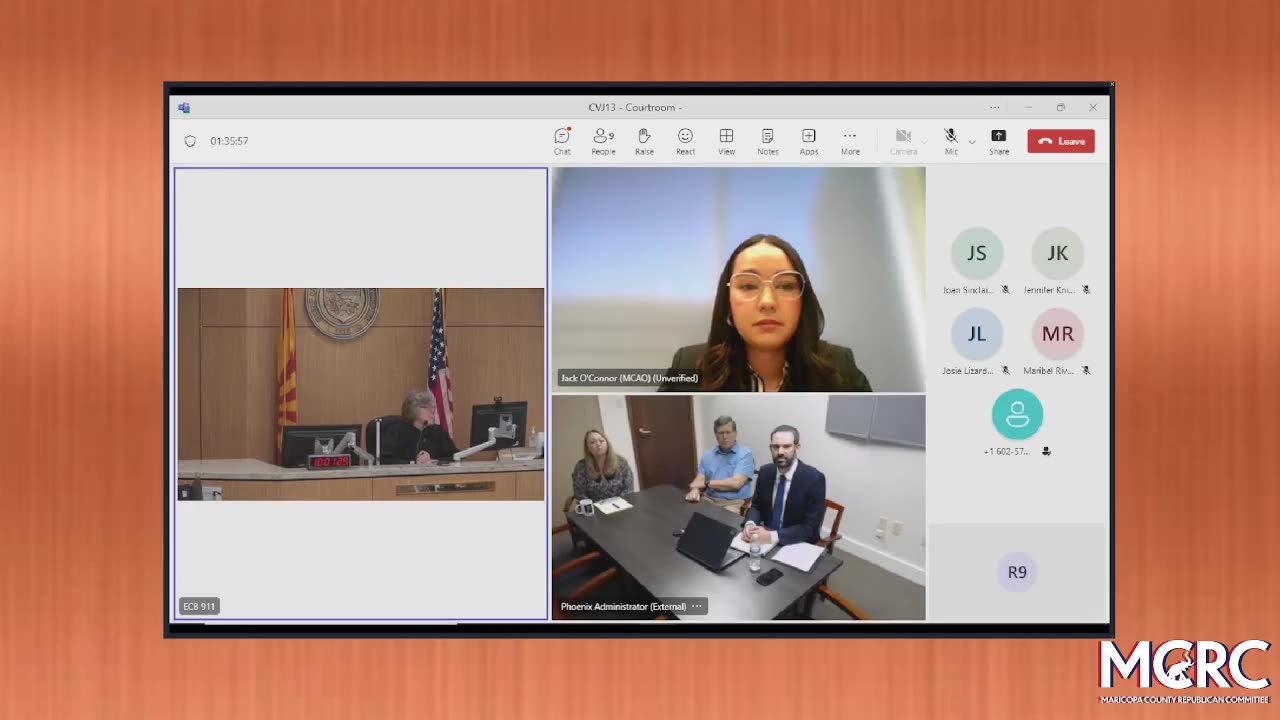Expand the Camera options chevron
1280x720 pixels.
click(925, 142)
